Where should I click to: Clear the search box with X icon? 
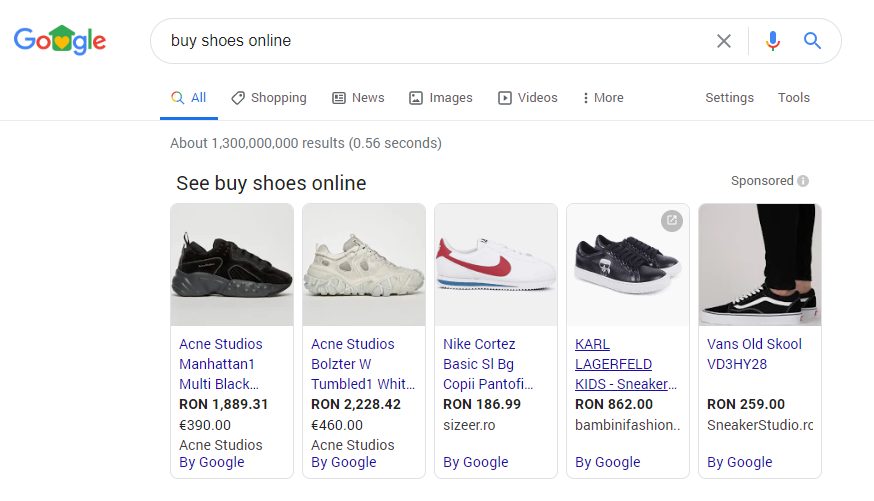(x=724, y=41)
